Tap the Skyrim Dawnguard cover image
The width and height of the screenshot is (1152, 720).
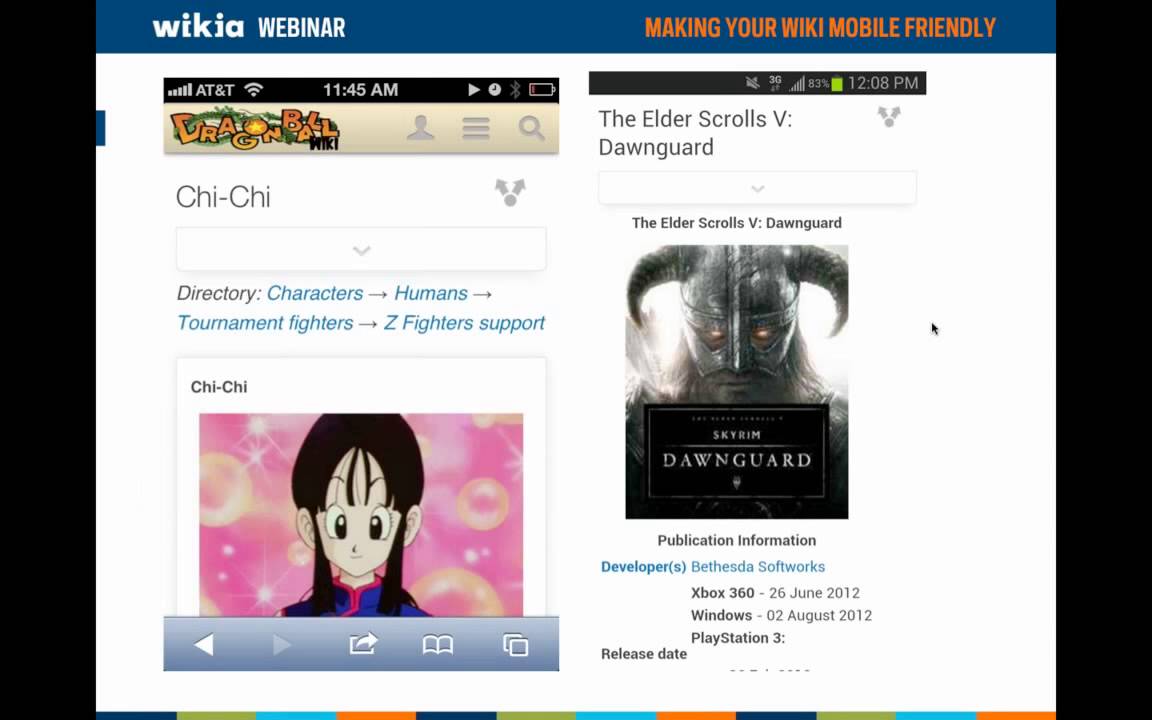coord(737,382)
